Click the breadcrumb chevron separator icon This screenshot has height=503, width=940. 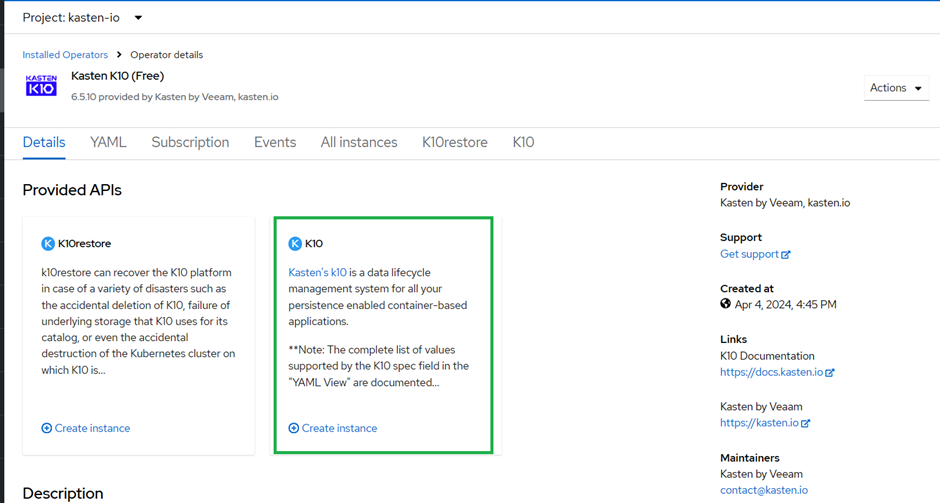pyautogui.click(x=119, y=55)
